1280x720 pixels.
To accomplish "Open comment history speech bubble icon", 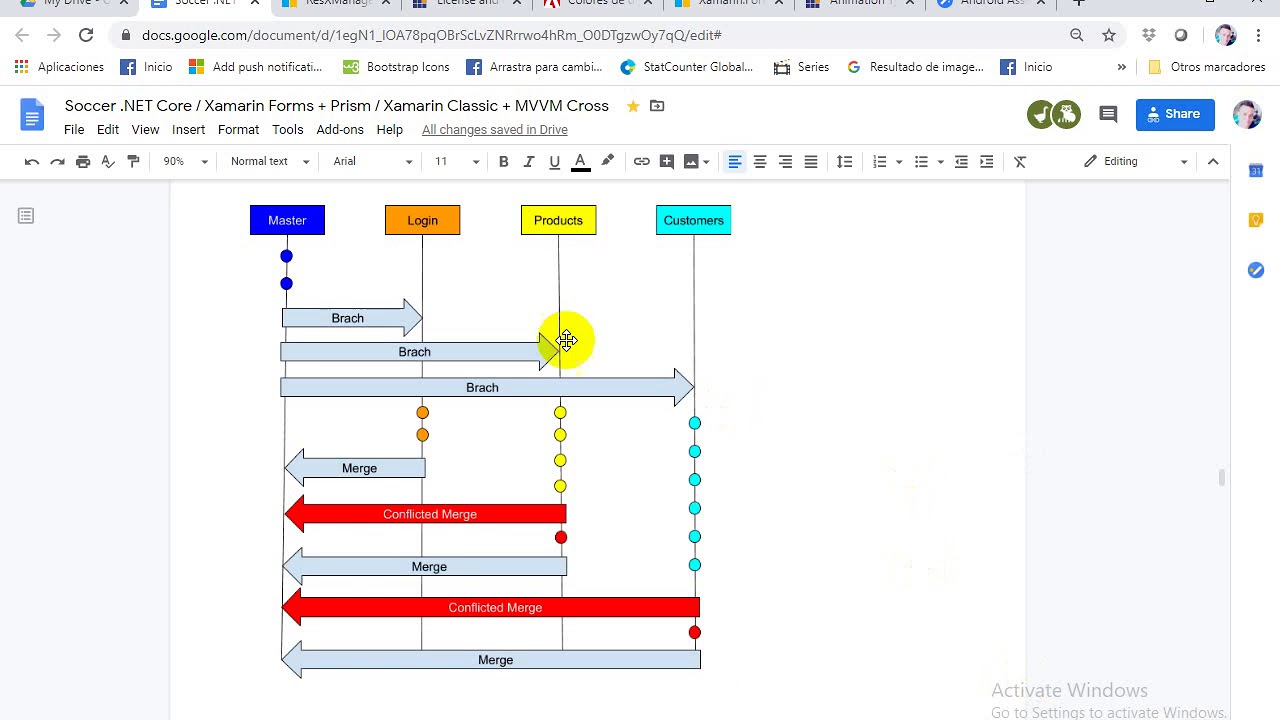I will click(x=1108, y=115).
